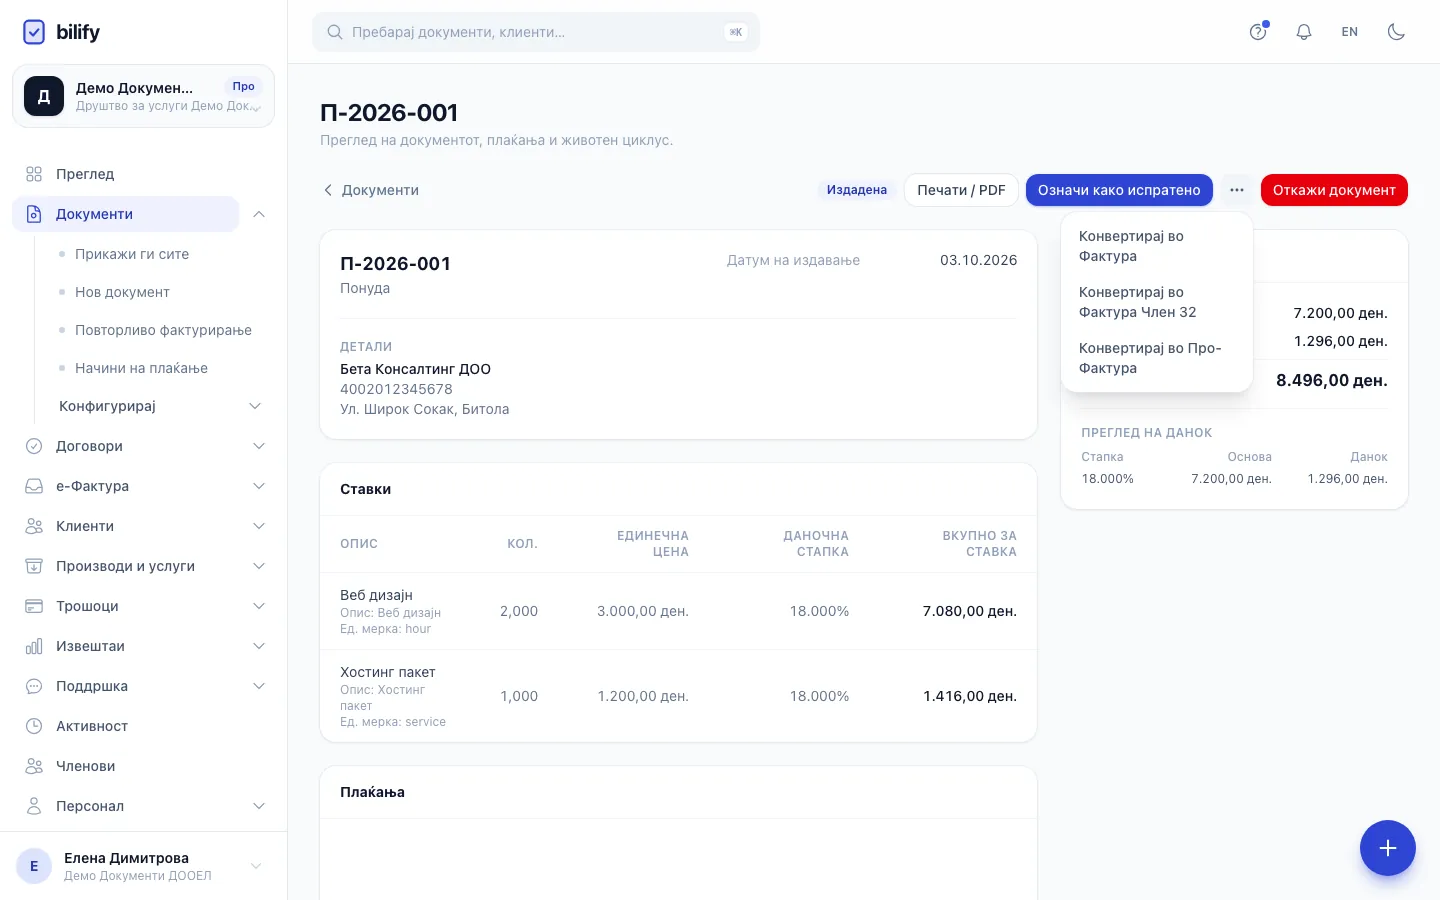Open company switcher Демо Документи

(x=144, y=96)
